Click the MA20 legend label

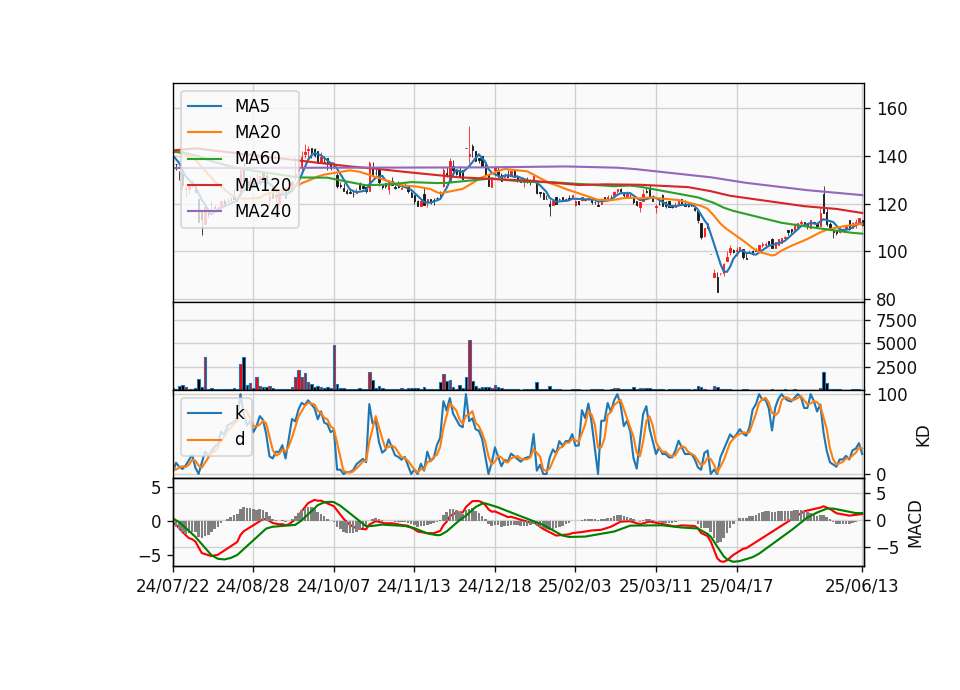pyautogui.click(x=257, y=132)
